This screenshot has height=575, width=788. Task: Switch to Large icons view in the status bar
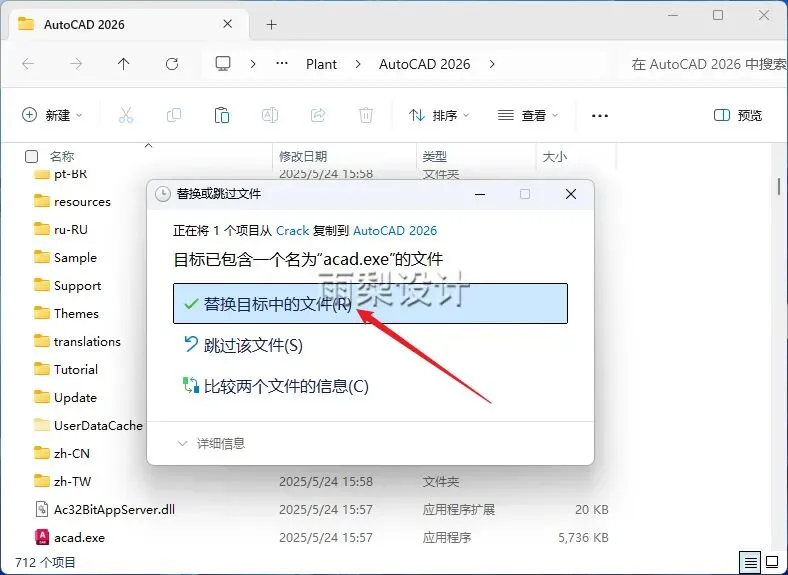coord(772,561)
